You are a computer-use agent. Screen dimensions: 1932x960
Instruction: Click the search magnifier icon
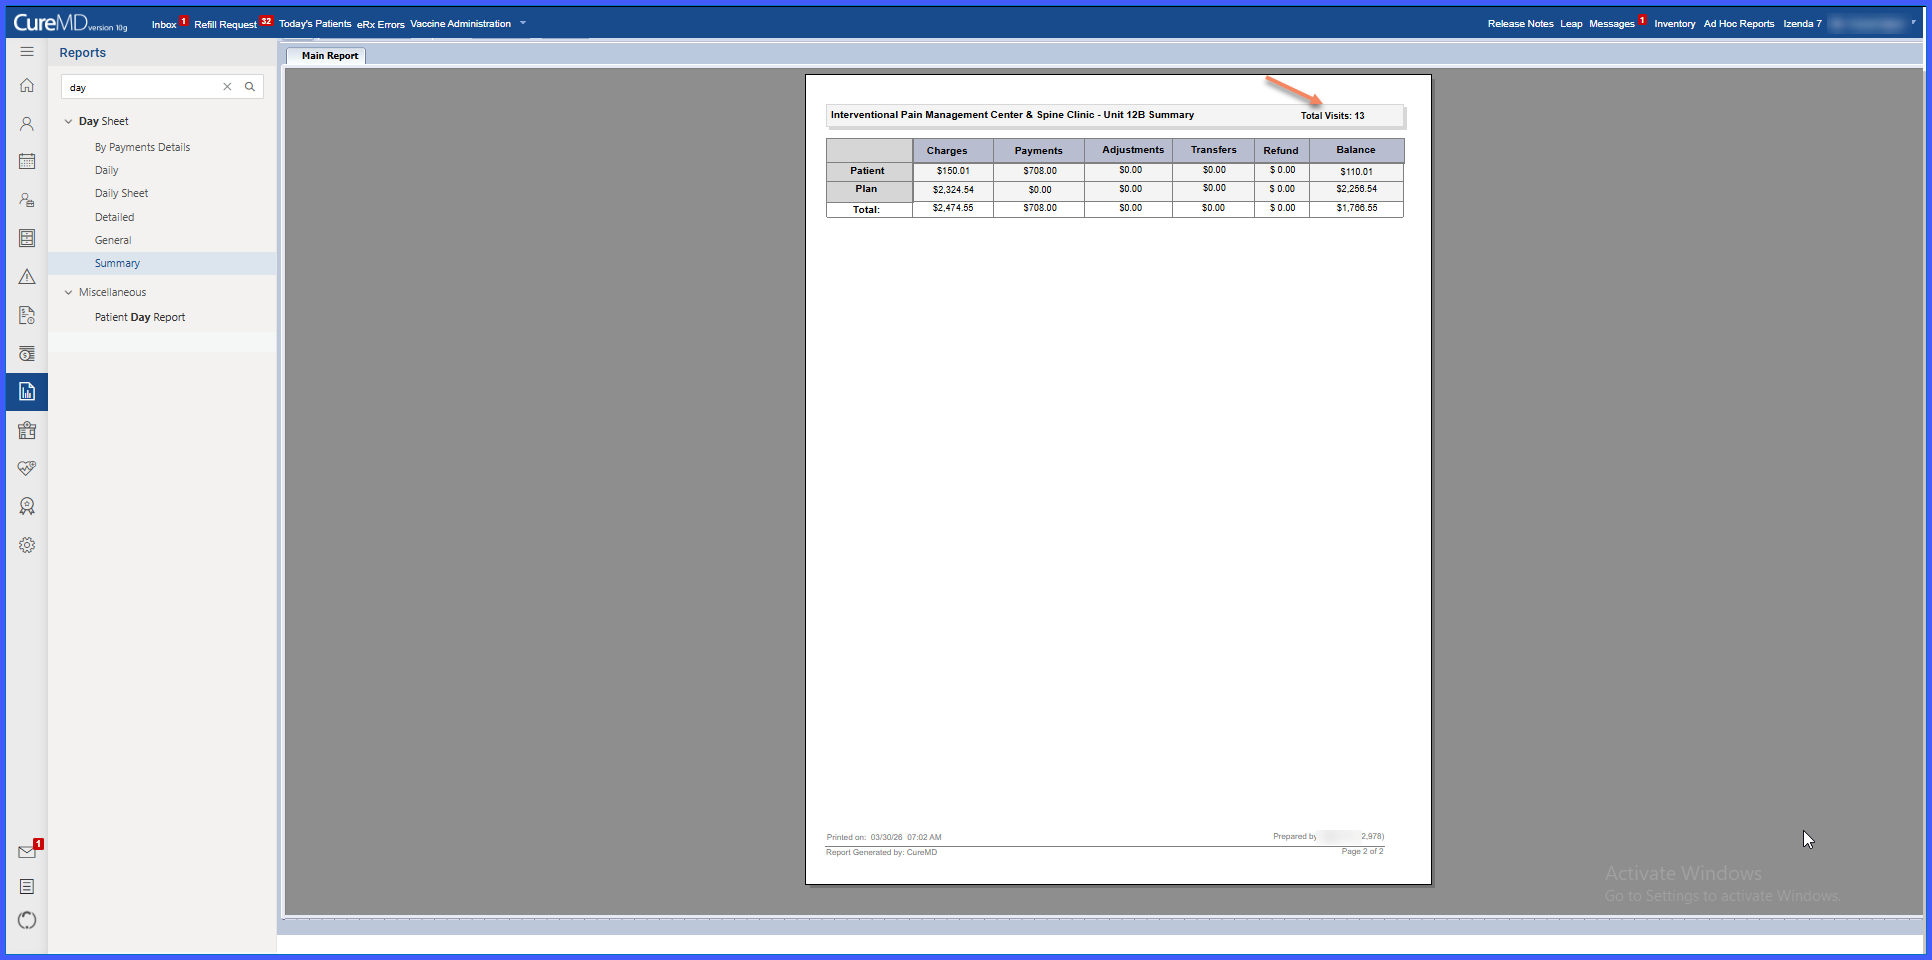tap(250, 87)
